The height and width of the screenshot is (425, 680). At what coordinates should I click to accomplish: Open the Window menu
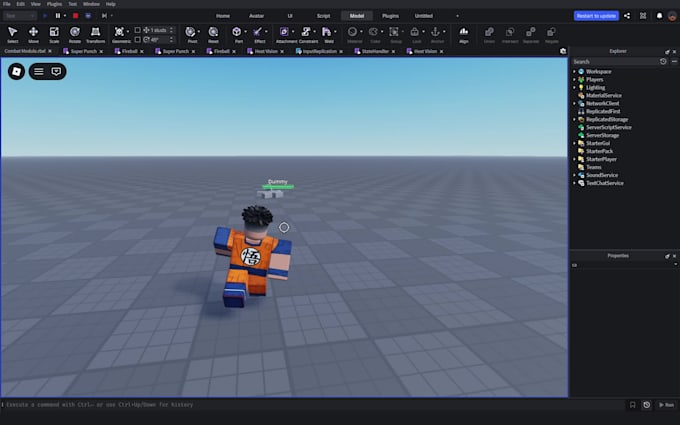click(91, 4)
